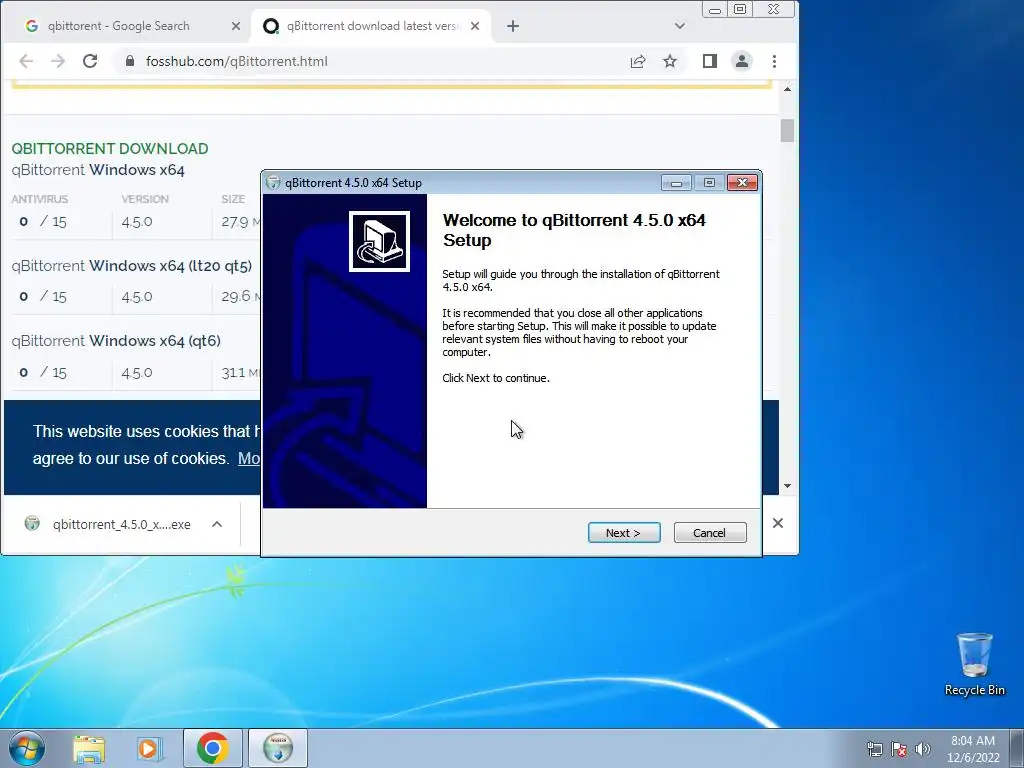
Task: Open Windows Explorer from taskbar
Action: 89,748
